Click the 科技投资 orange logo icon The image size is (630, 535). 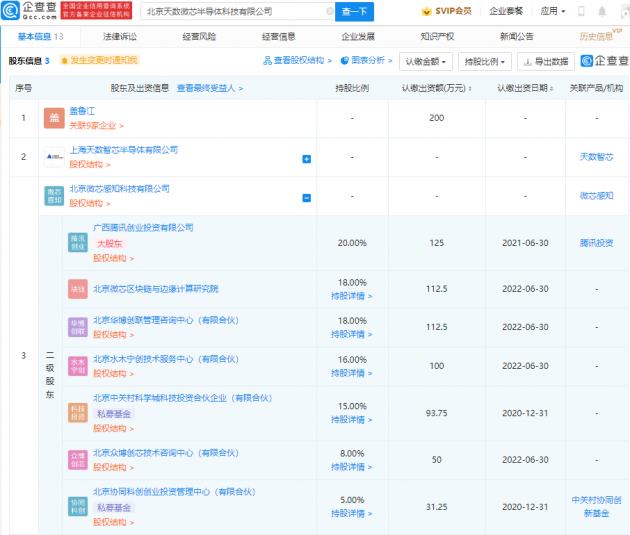[x=77, y=413]
